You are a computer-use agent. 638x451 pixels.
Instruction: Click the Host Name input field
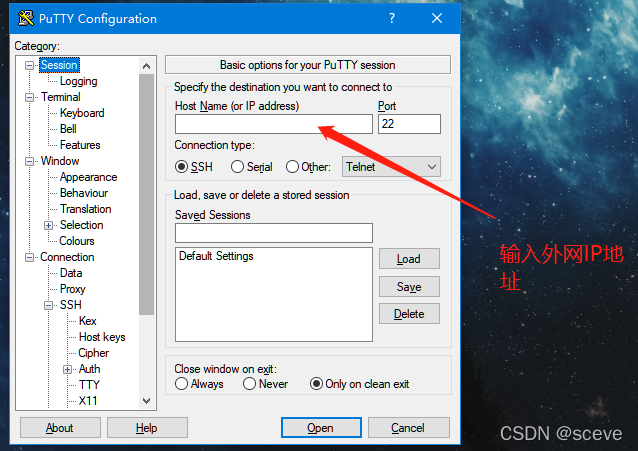pos(274,124)
